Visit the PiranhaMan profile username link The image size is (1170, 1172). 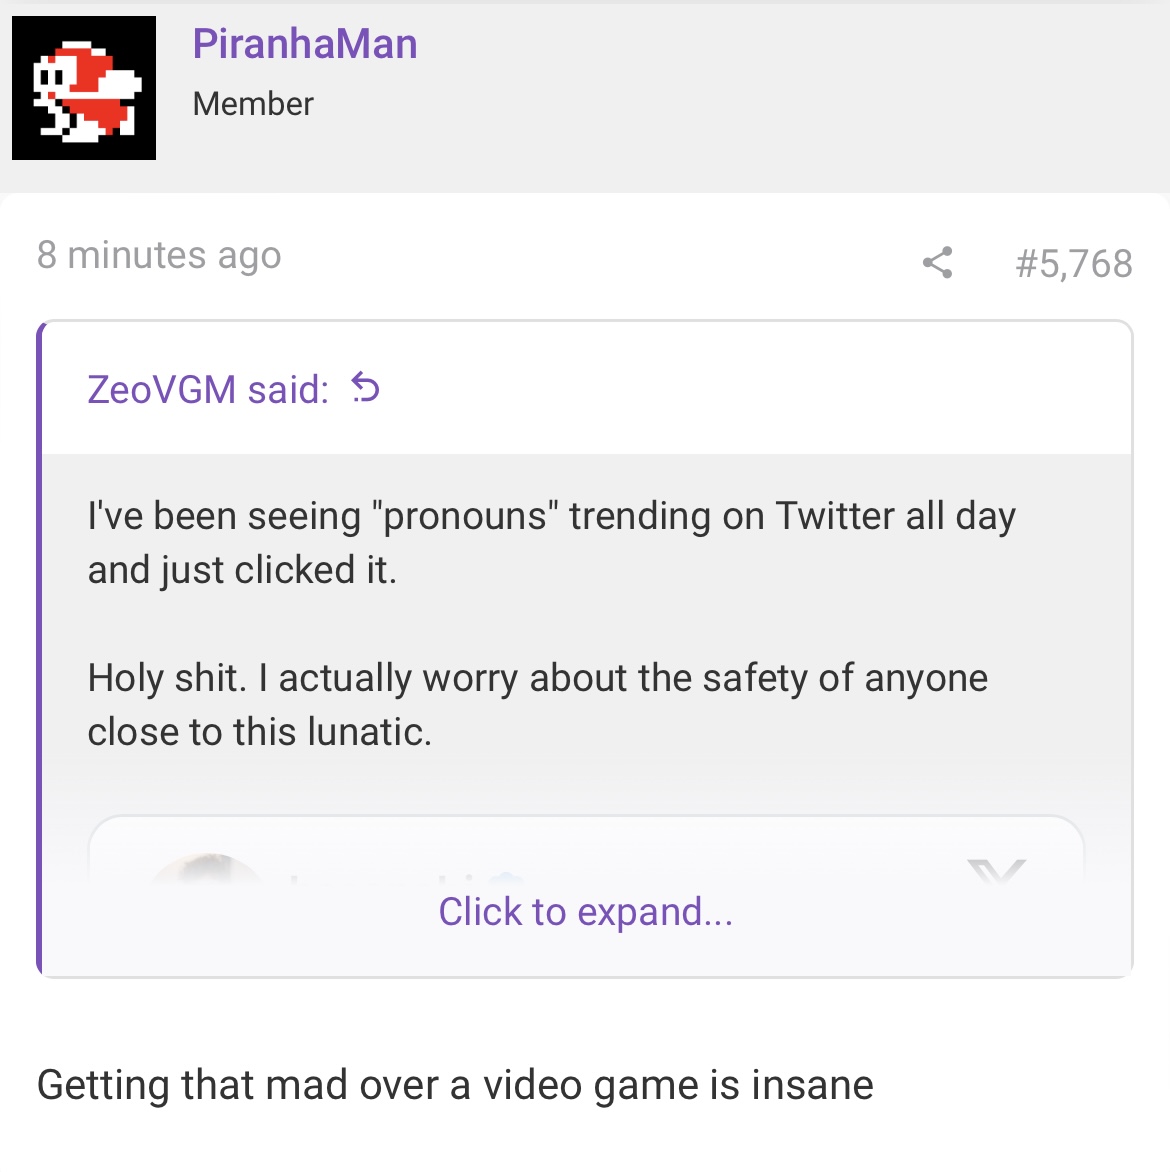(305, 43)
